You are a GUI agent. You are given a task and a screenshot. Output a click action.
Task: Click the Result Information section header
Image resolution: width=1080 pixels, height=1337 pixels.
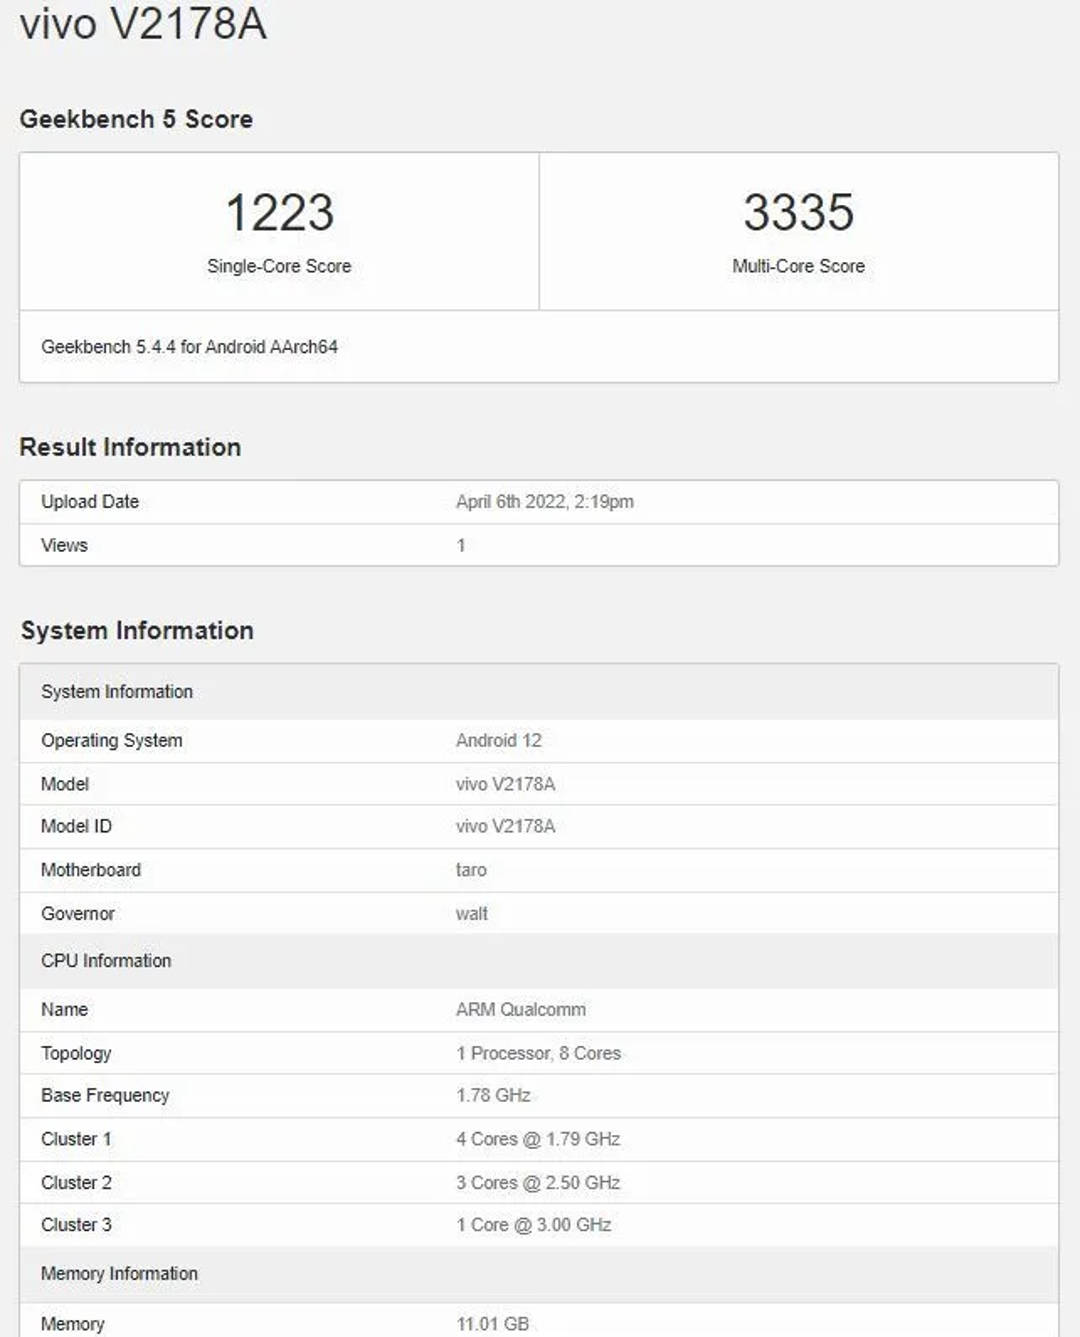pyautogui.click(x=130, y=447)
